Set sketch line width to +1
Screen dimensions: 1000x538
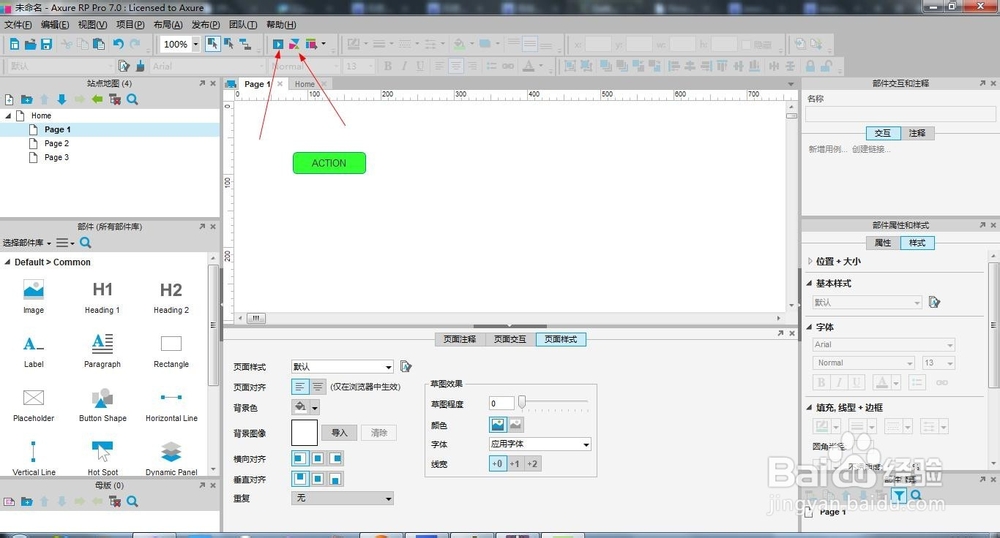click(x=515, y=463)
